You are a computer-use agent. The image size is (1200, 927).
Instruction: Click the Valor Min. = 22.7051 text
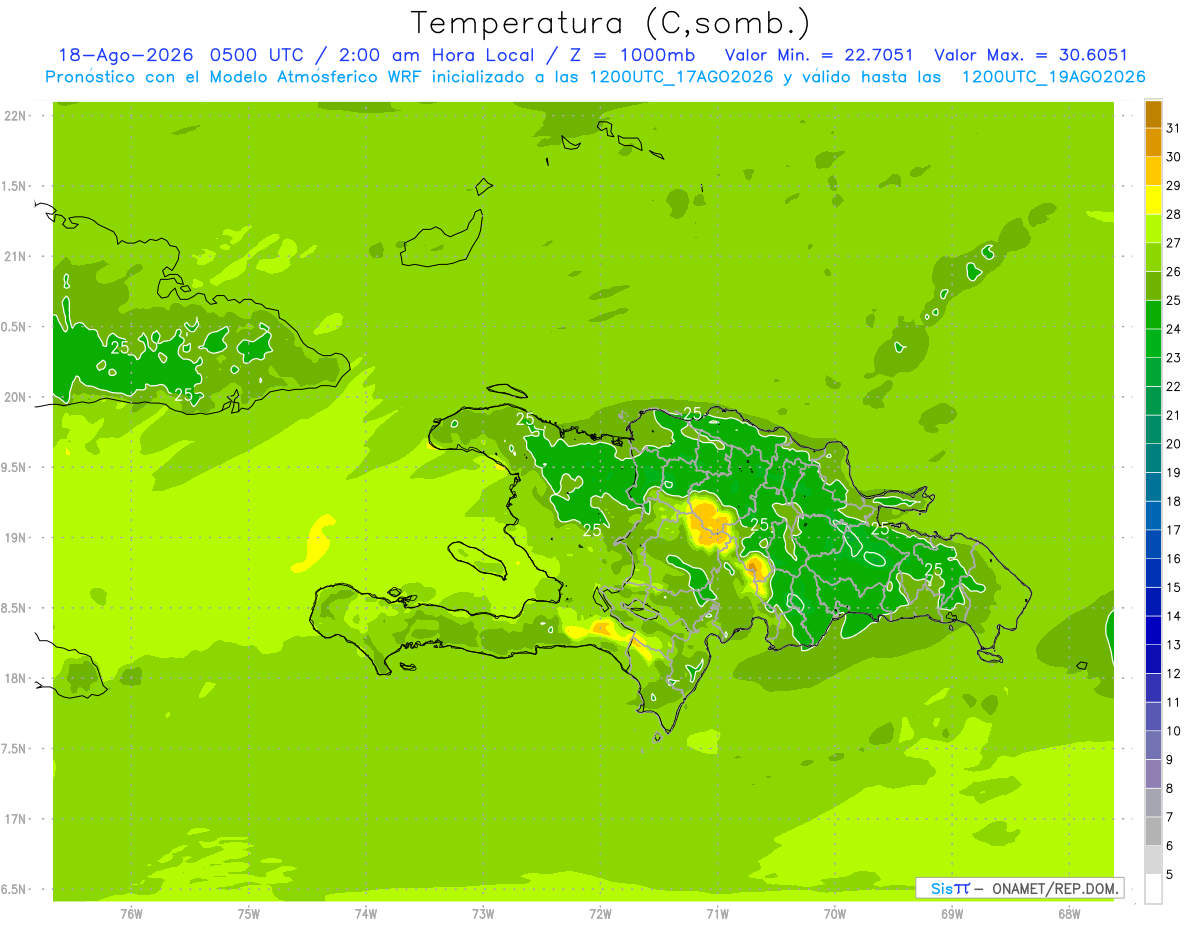click(818, 55)
